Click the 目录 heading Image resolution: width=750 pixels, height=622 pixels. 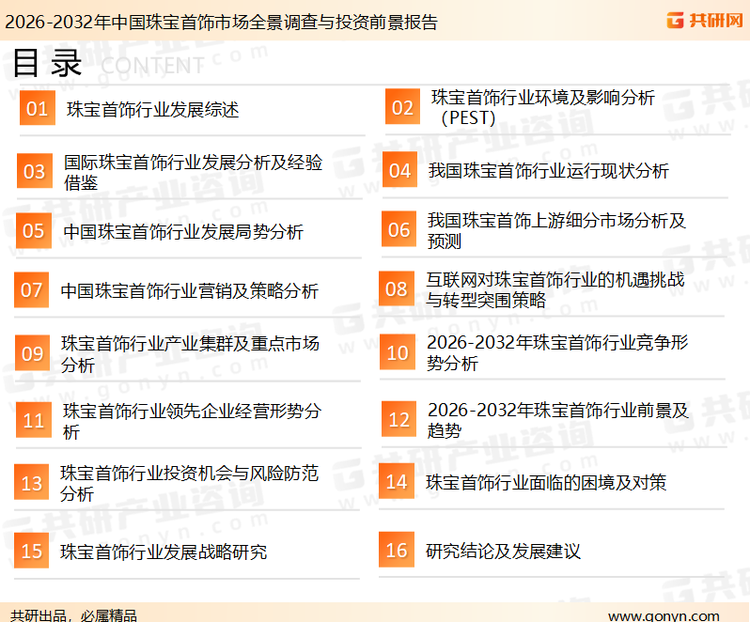click(47, 63)
